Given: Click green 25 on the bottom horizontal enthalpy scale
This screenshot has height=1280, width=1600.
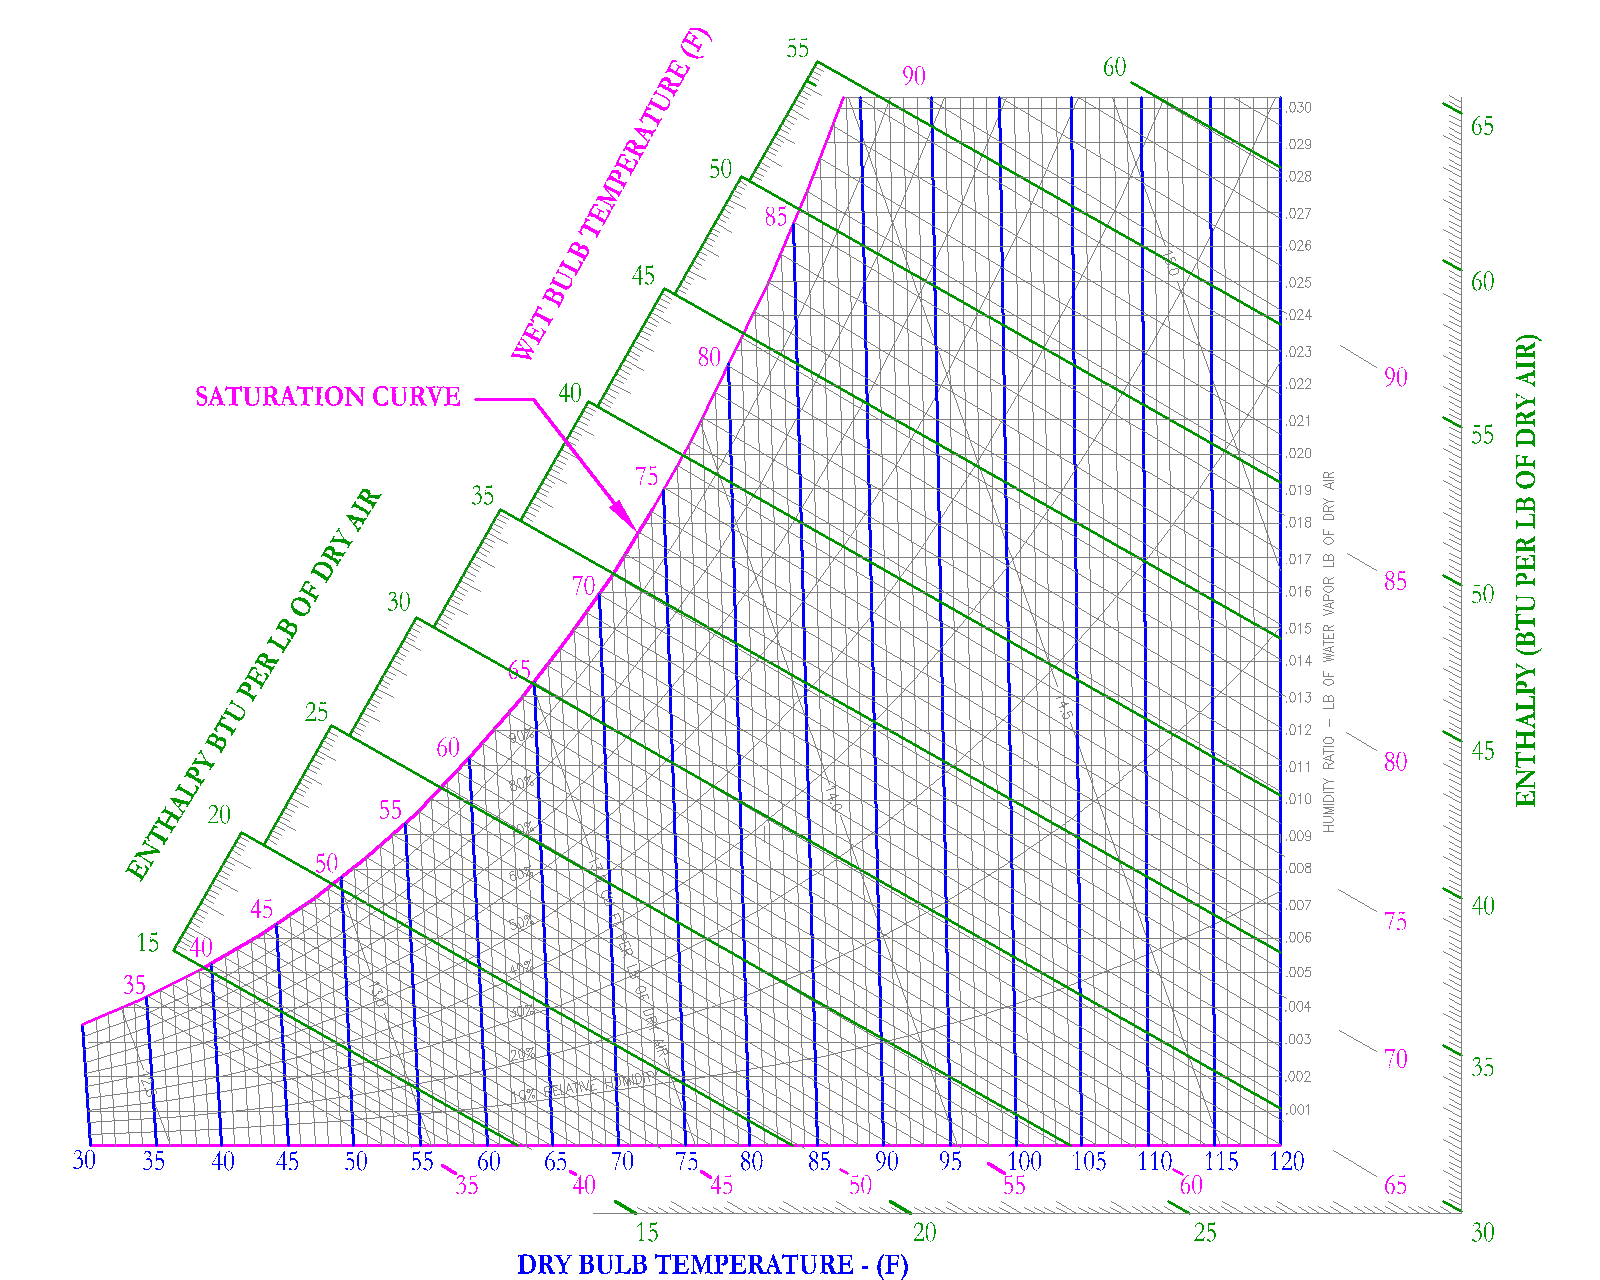Looking at the screenshot, I should click(x=1205, y=1233).
